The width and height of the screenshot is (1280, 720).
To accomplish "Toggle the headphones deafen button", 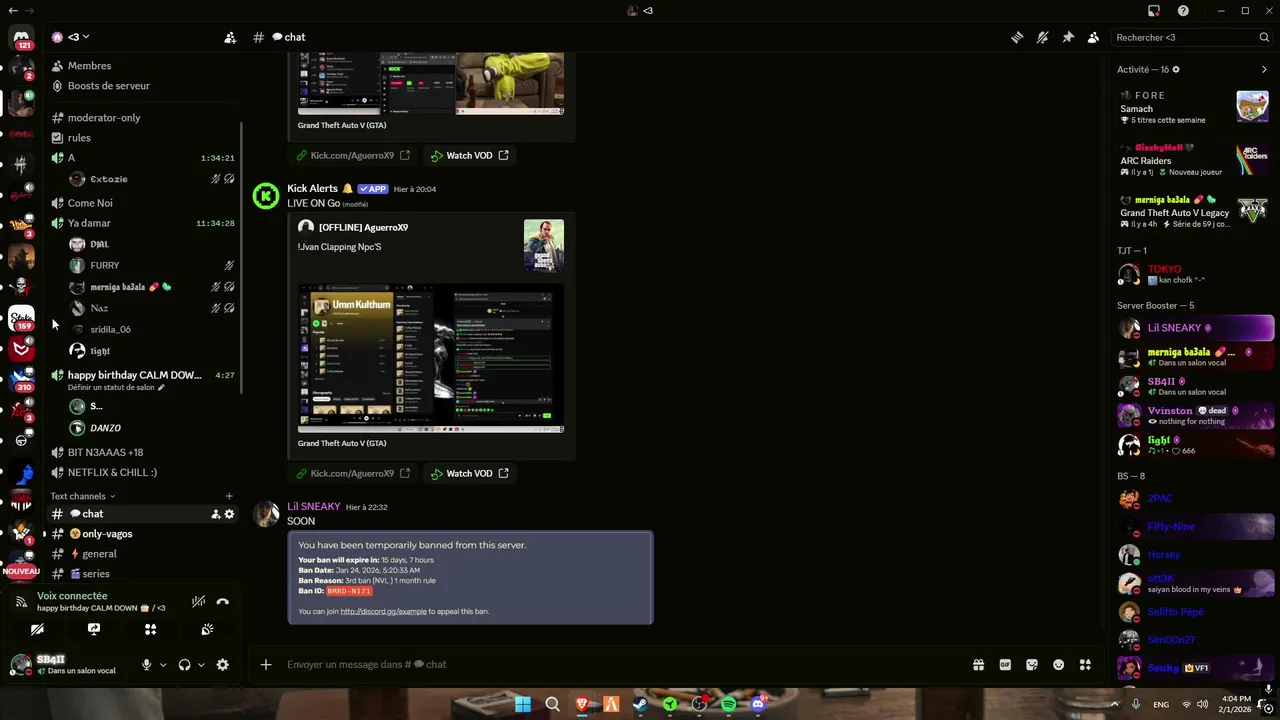I will tap(184, 665).
